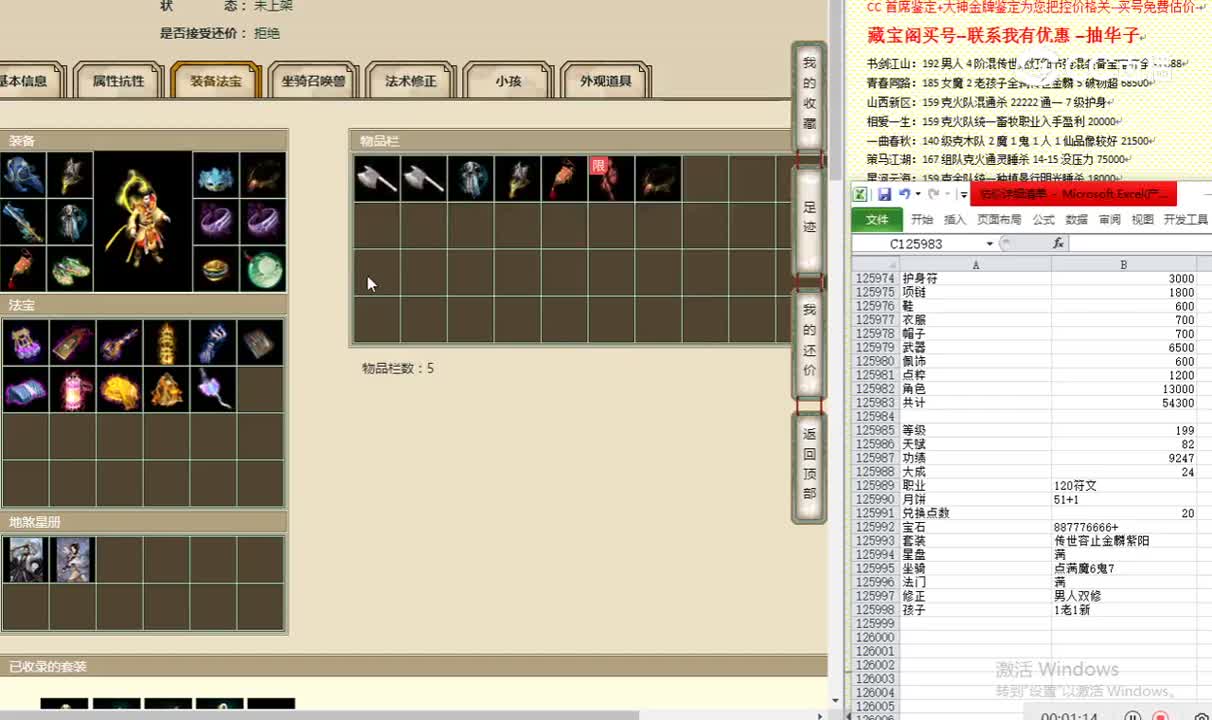Open the Excel 审阅 ribbon tab
Viewport: 1212px width, 720px height.
pyautogui.click(x=1109, y=220)
